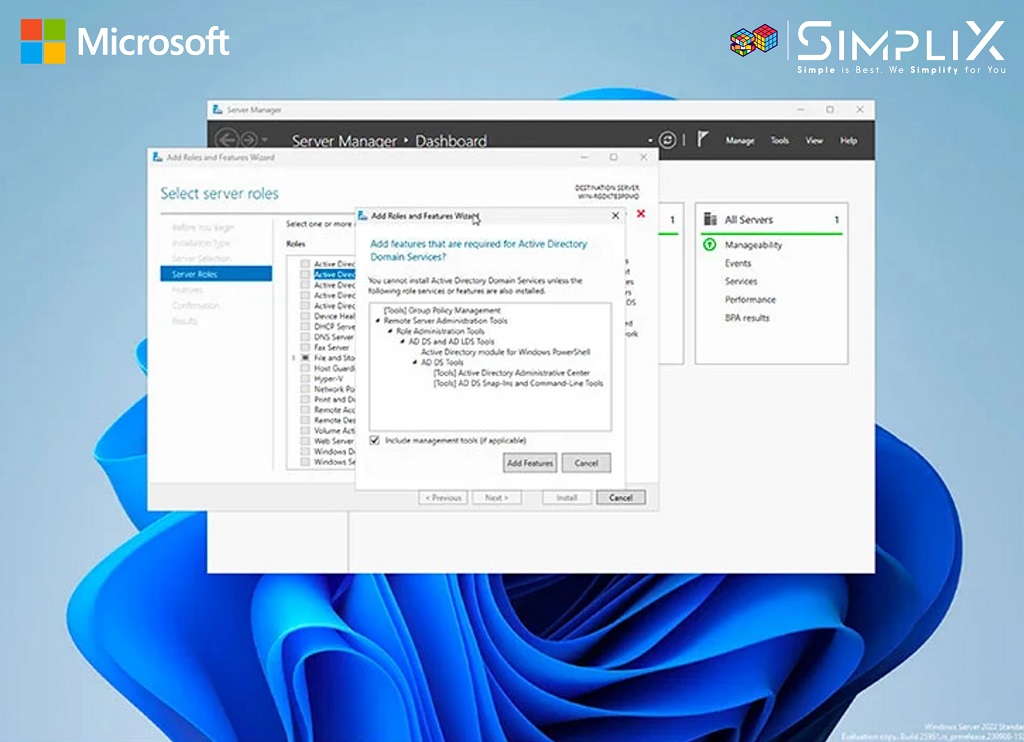
Task: Collapse the AD DS Tools node
Action: (415, 362)
